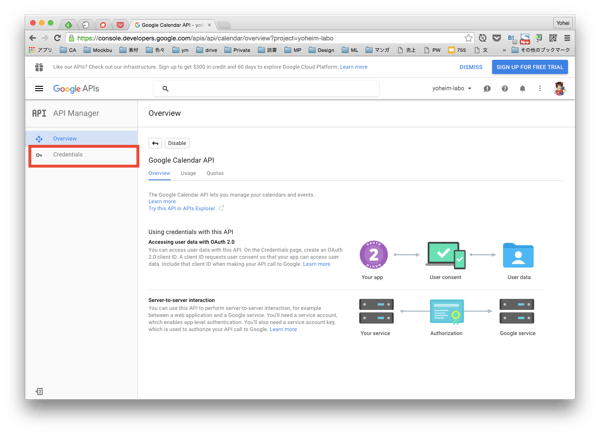600x435 pixels.
Task: Click SIGN UP FOR FREE TRIAL
Action: 530,67
